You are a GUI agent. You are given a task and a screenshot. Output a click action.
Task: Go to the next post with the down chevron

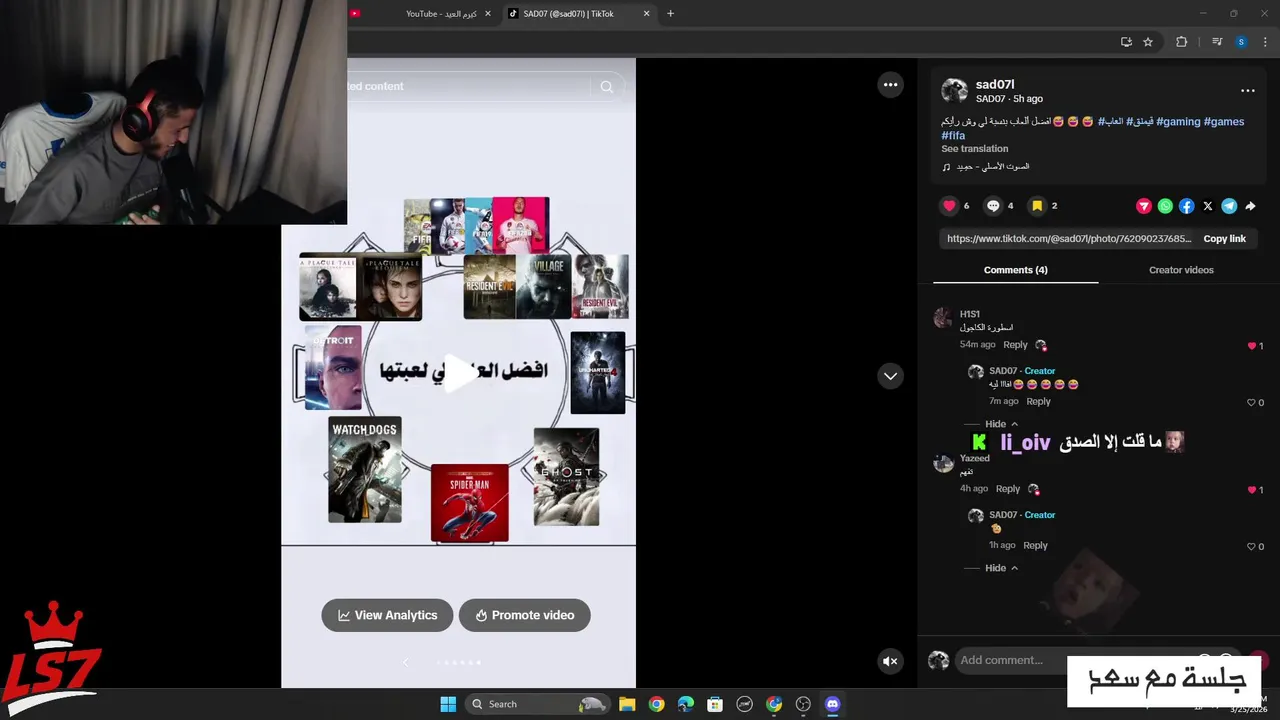point(890,376)
